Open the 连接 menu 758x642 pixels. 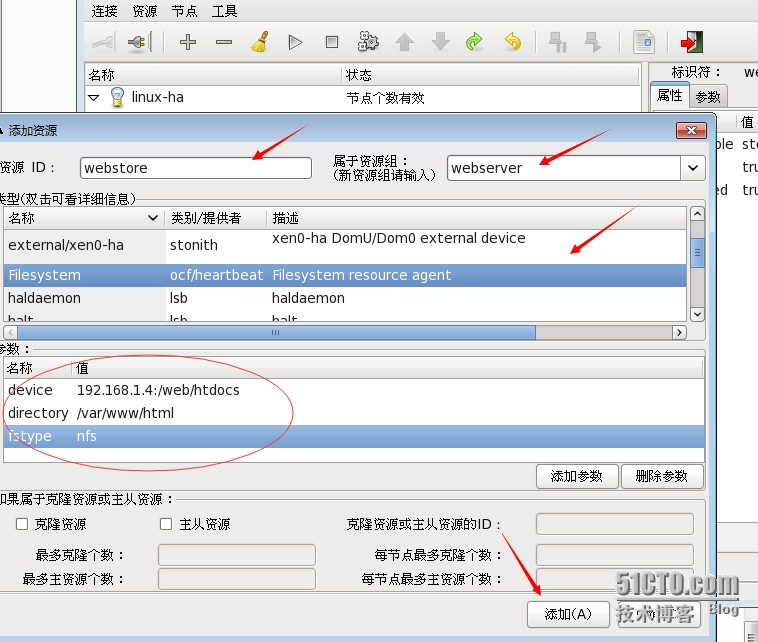click(x=104, y=11)
